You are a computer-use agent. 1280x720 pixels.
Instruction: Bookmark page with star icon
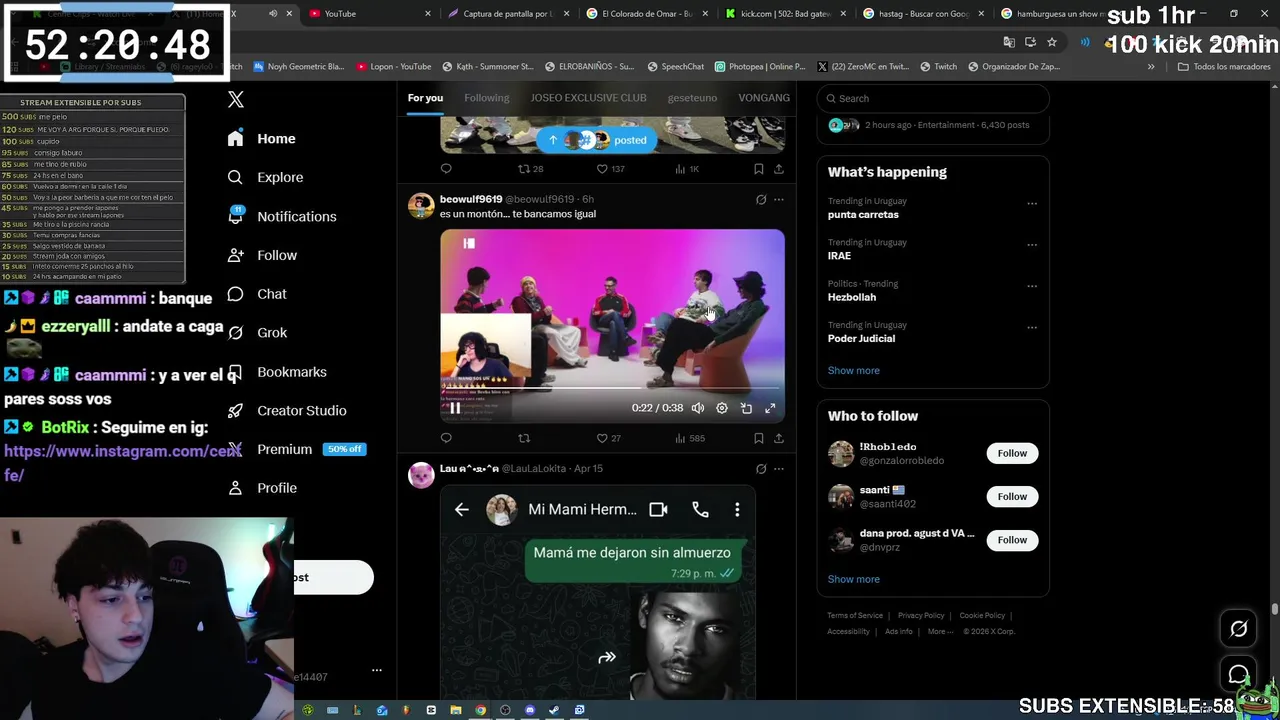[1052, 42]
